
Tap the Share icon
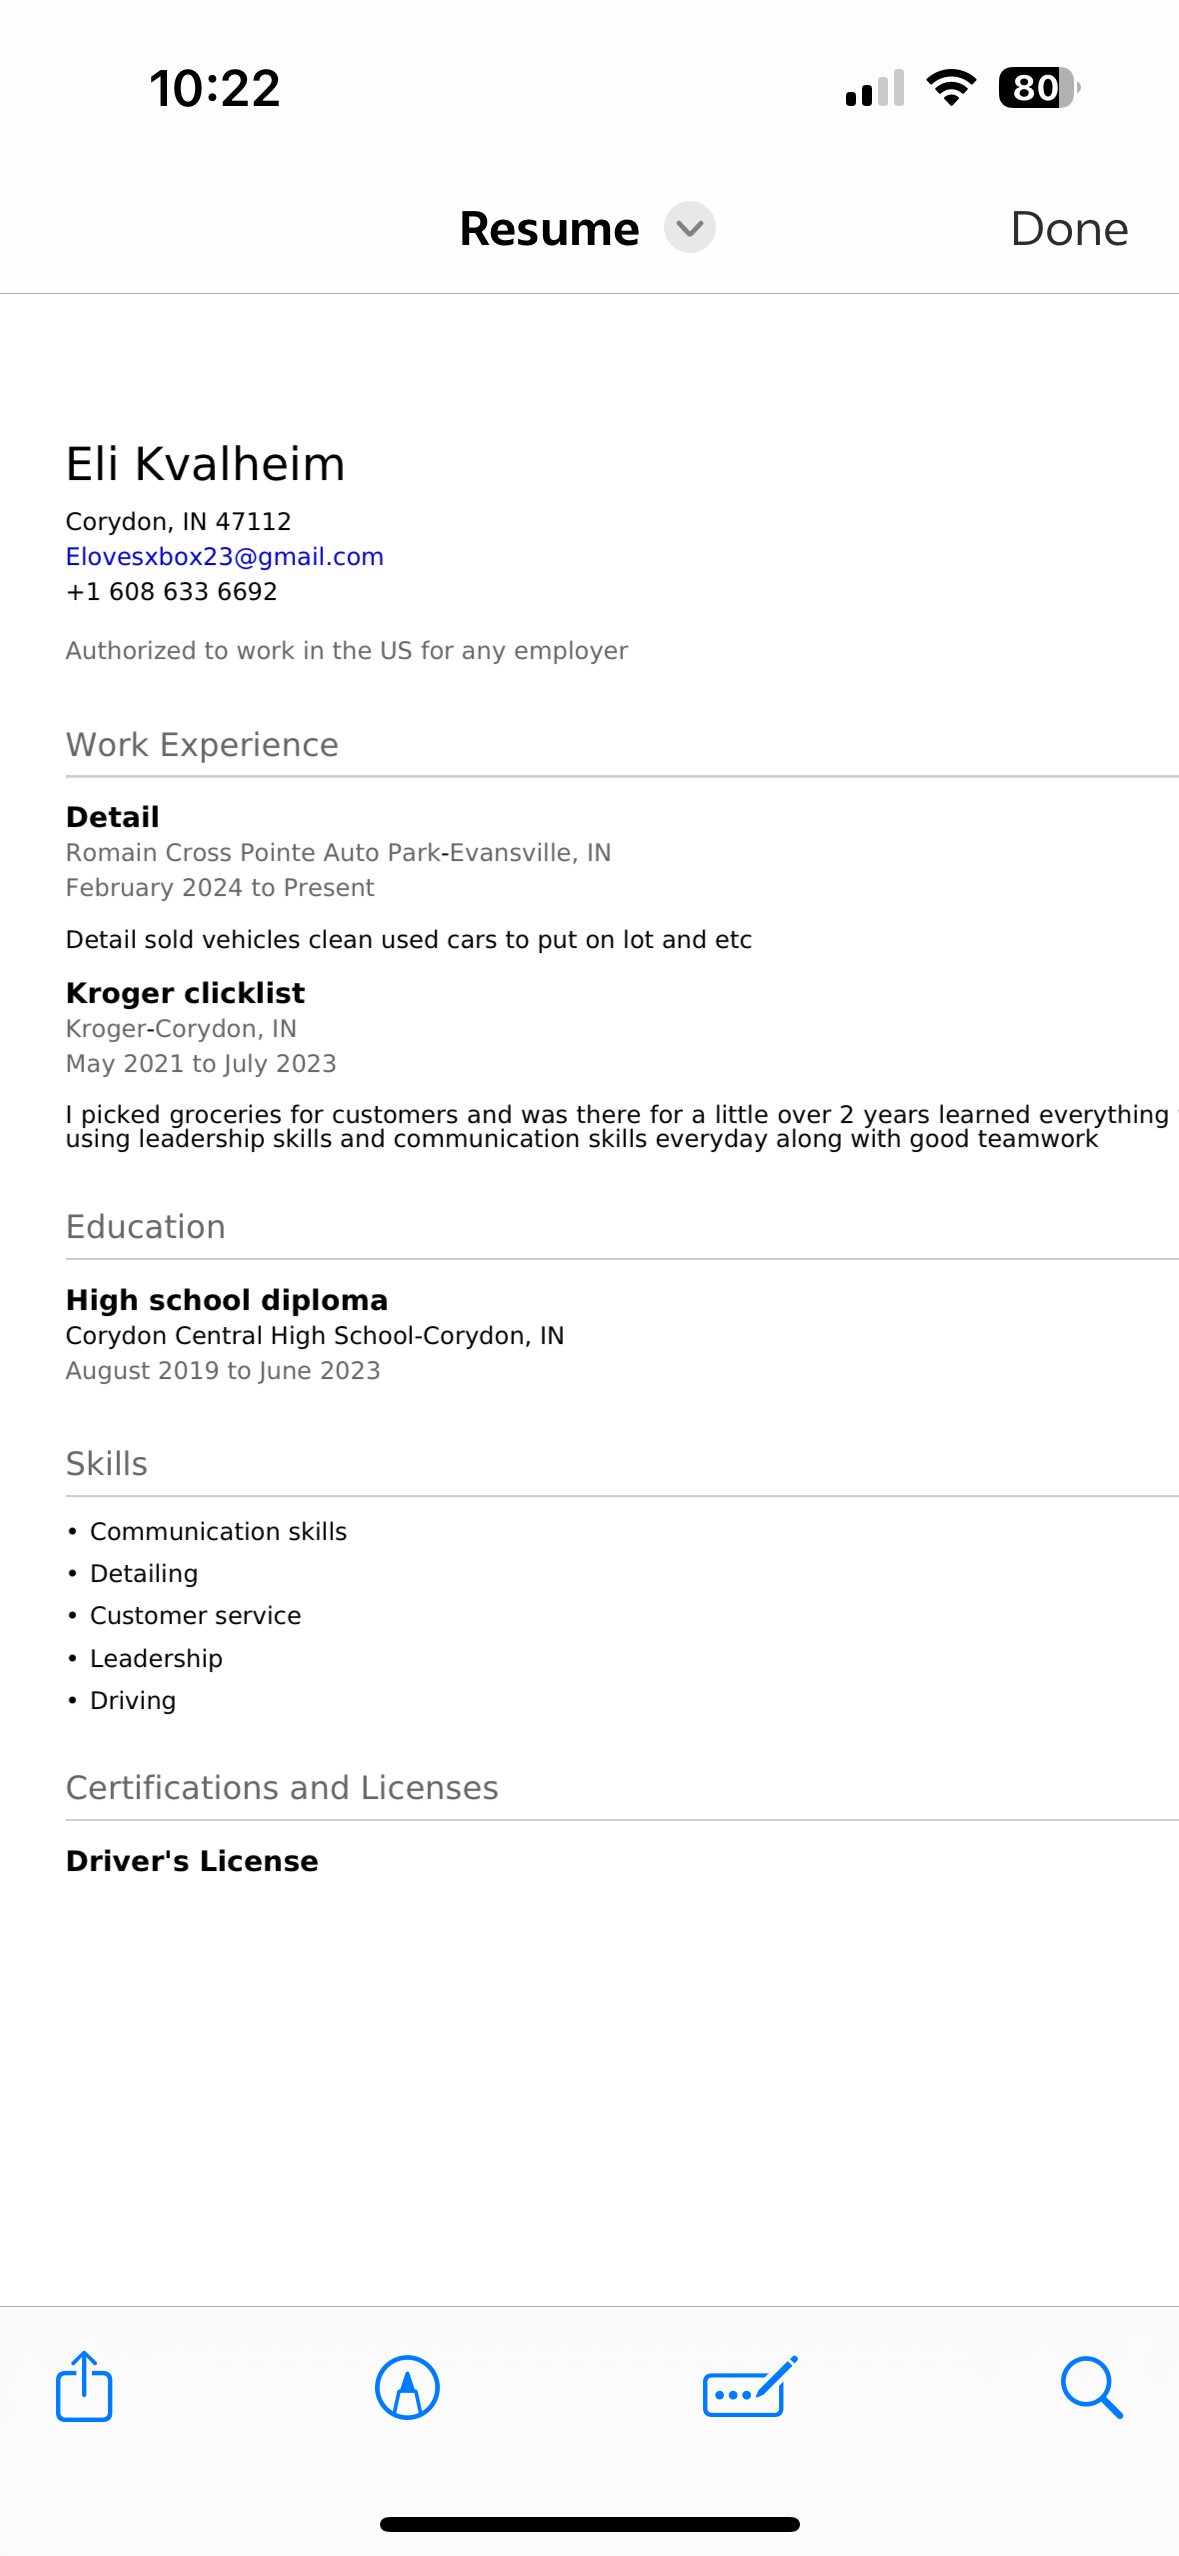[x=84, y=2386]
